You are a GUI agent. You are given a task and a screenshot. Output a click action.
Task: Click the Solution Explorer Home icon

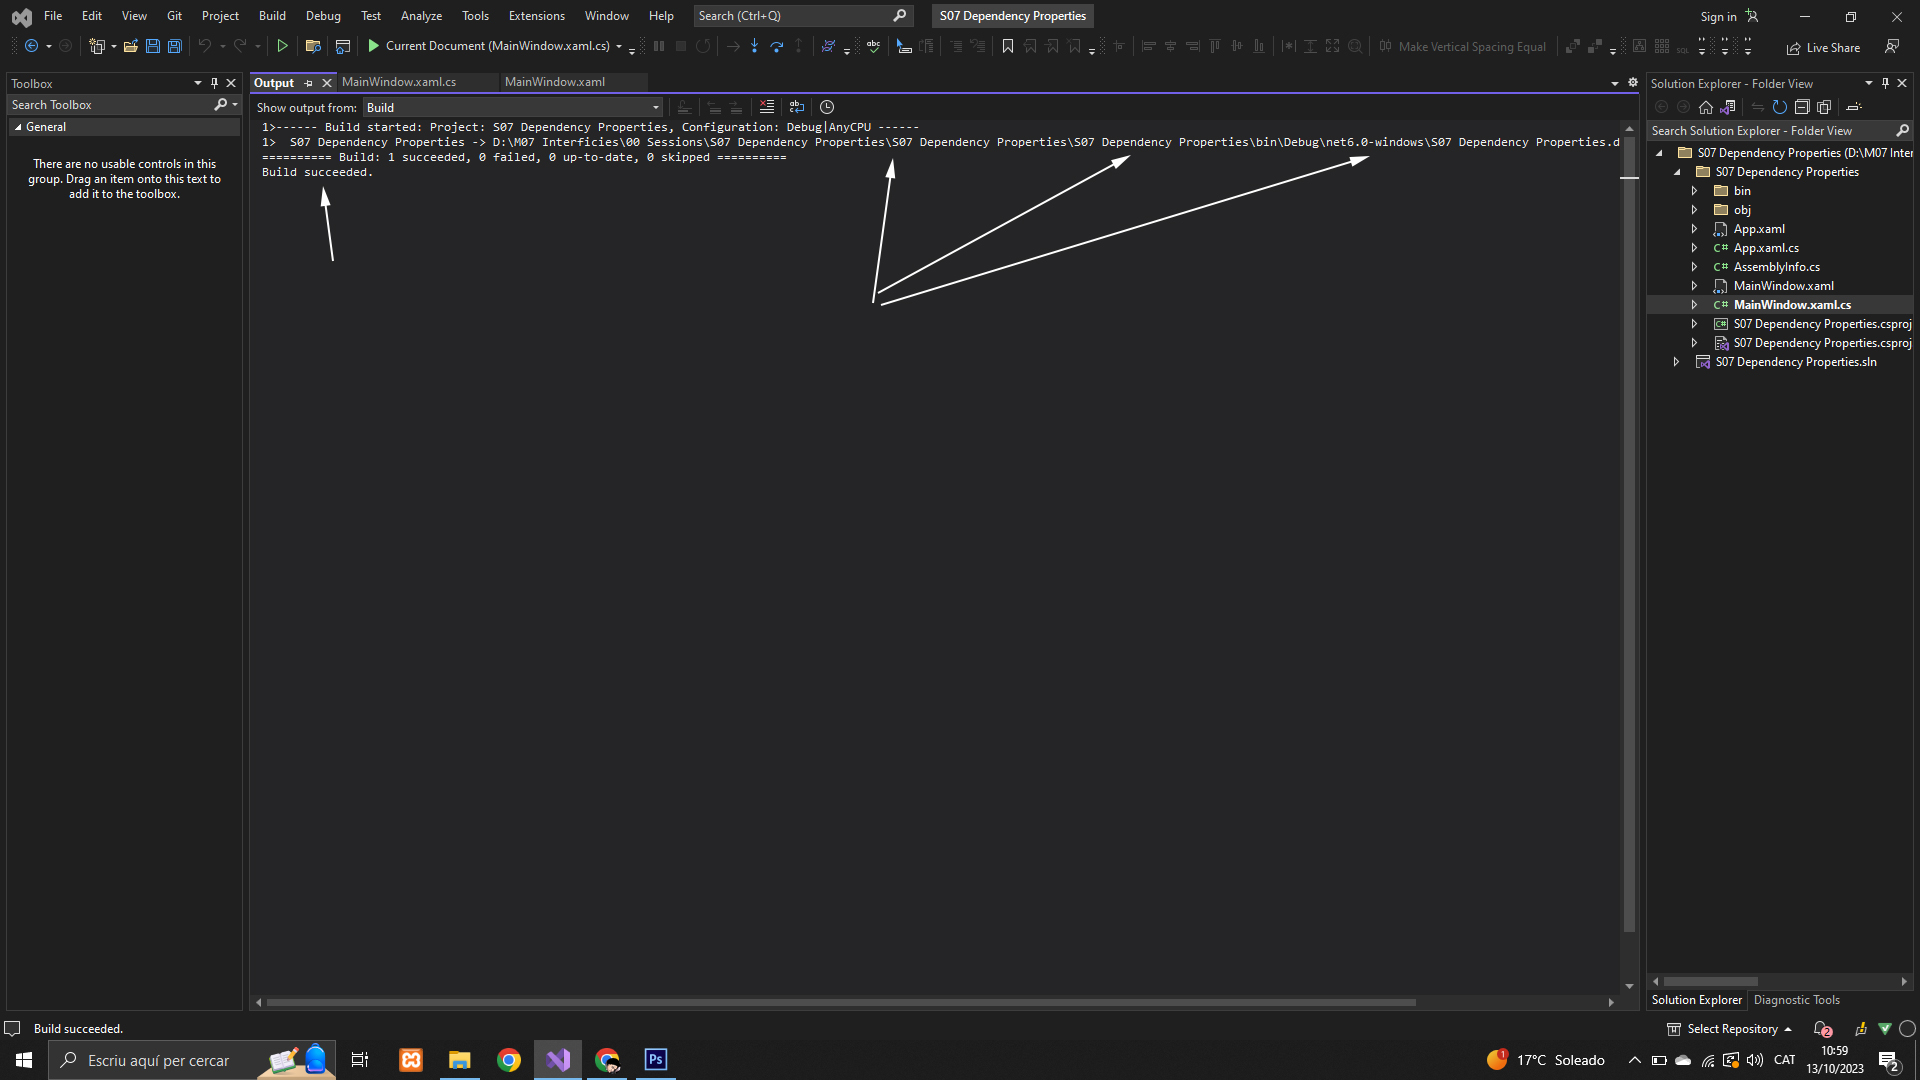click(x=1706, y=107)
